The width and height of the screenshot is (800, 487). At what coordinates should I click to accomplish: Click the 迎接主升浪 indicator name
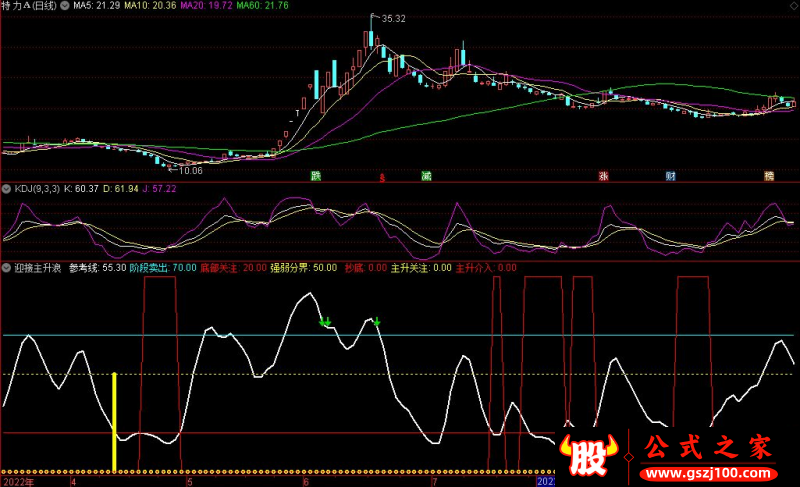(38, 268)
